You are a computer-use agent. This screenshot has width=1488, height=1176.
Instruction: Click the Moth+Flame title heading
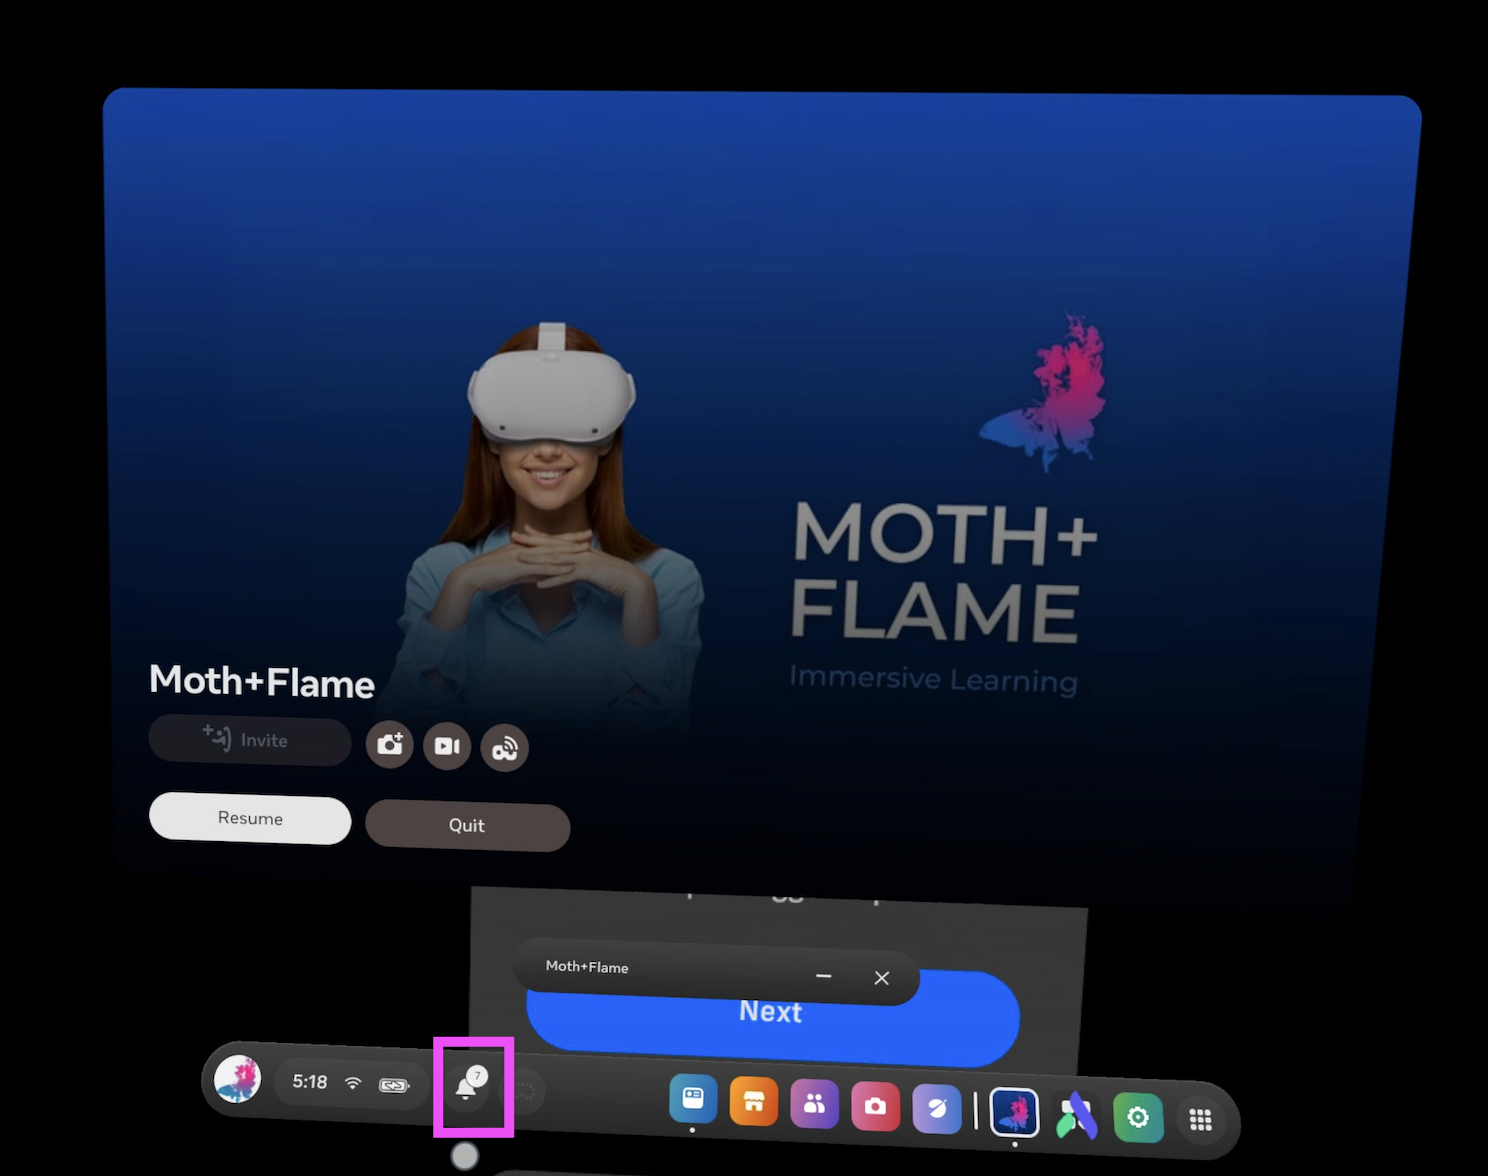[262, 681]
